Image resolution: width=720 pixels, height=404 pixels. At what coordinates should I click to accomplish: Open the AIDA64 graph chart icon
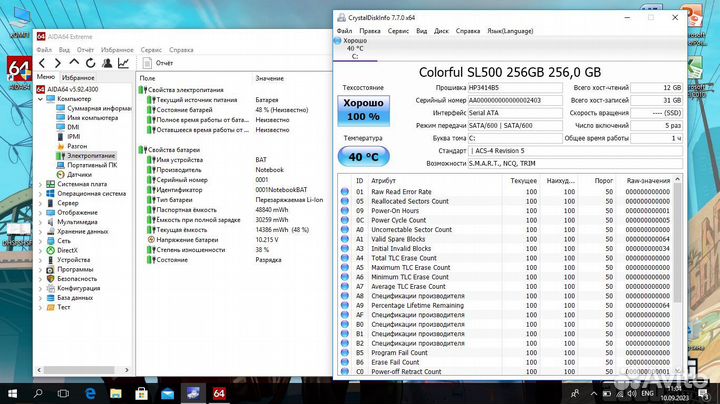tap(123, 63)
